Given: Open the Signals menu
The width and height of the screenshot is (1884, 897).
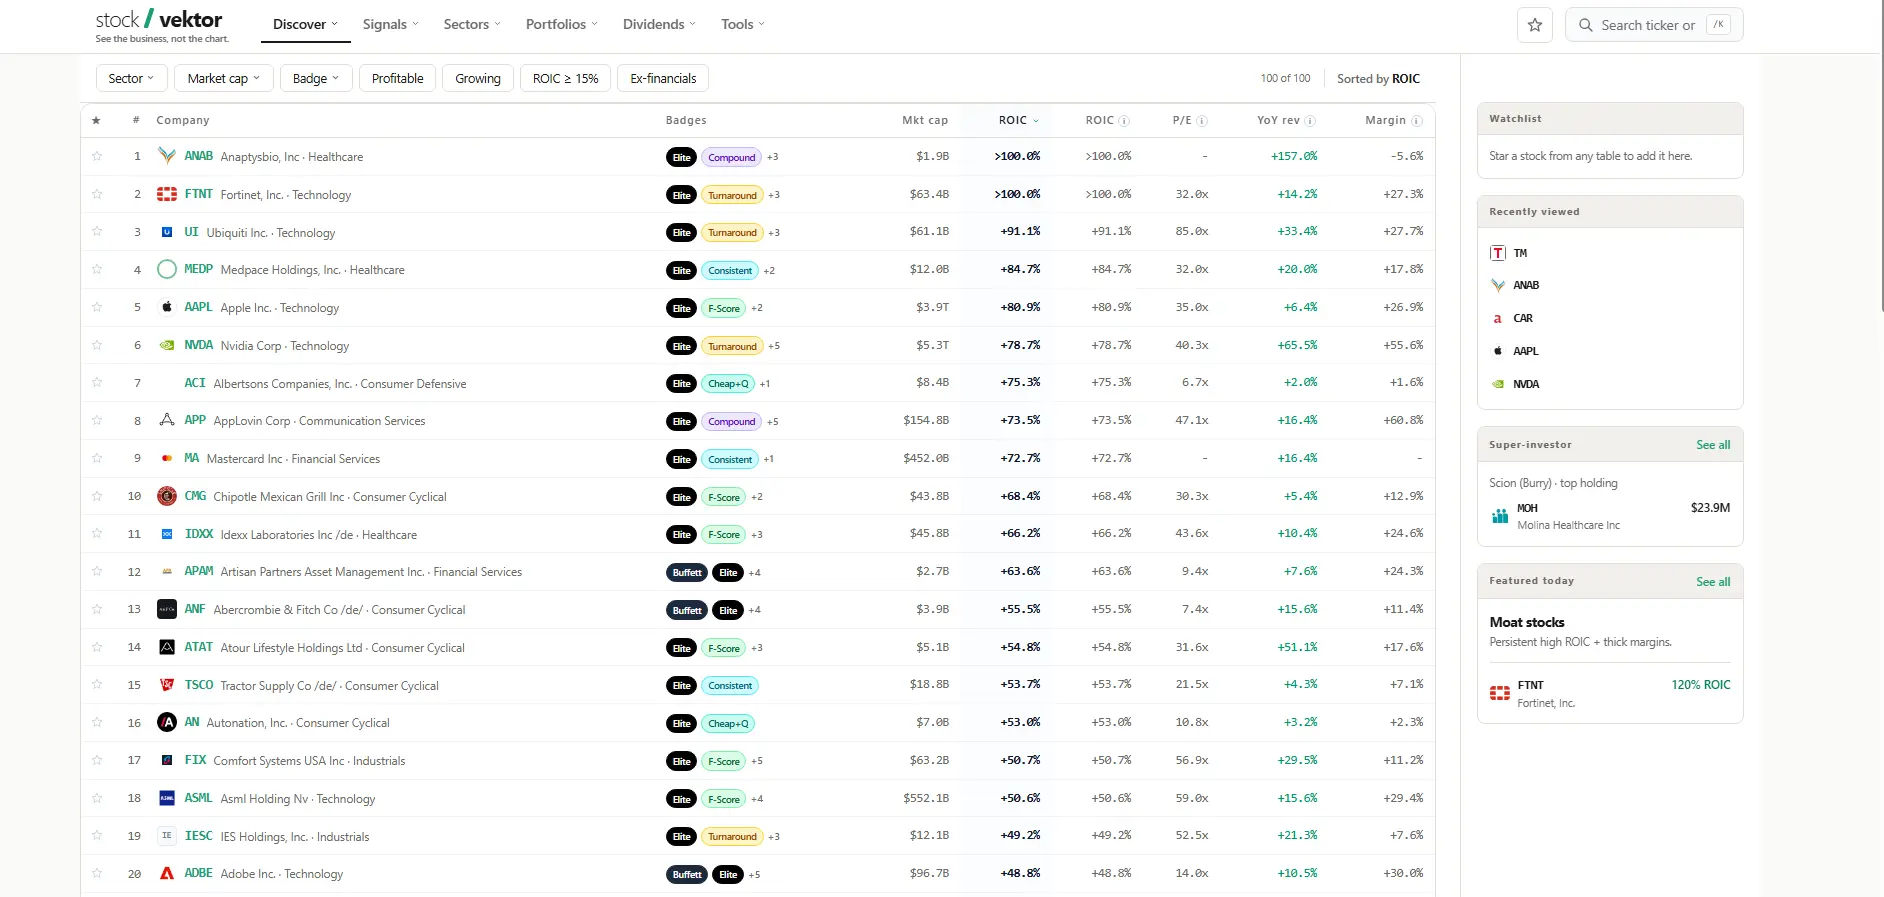Looking at the screenshot, I should [391, 24].
